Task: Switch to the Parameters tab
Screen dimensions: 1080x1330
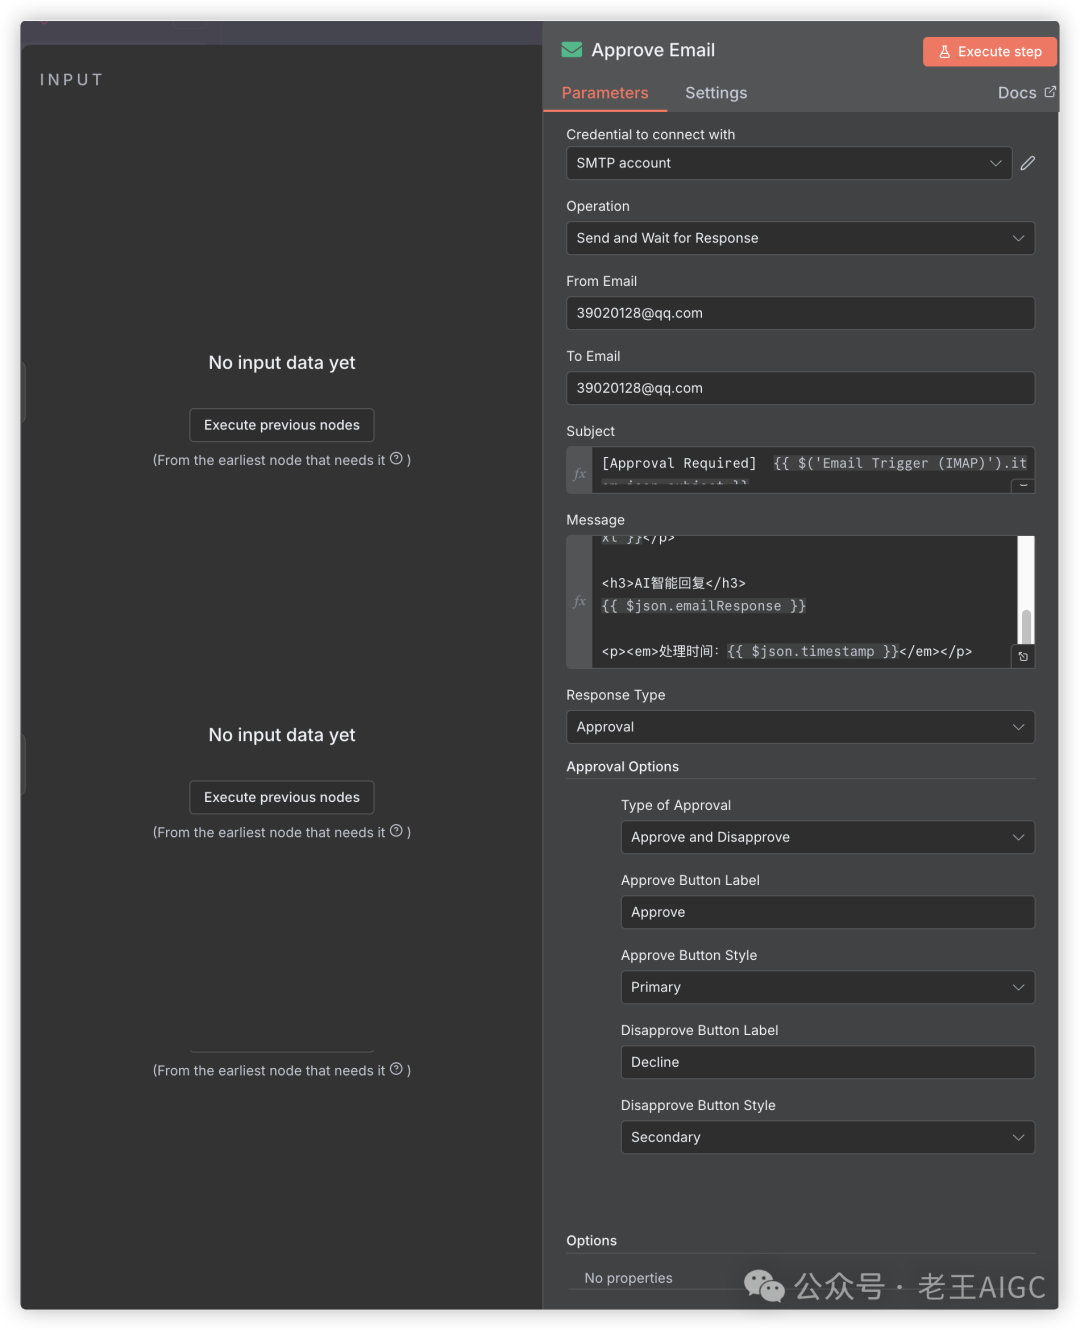Action: [605, 93]
